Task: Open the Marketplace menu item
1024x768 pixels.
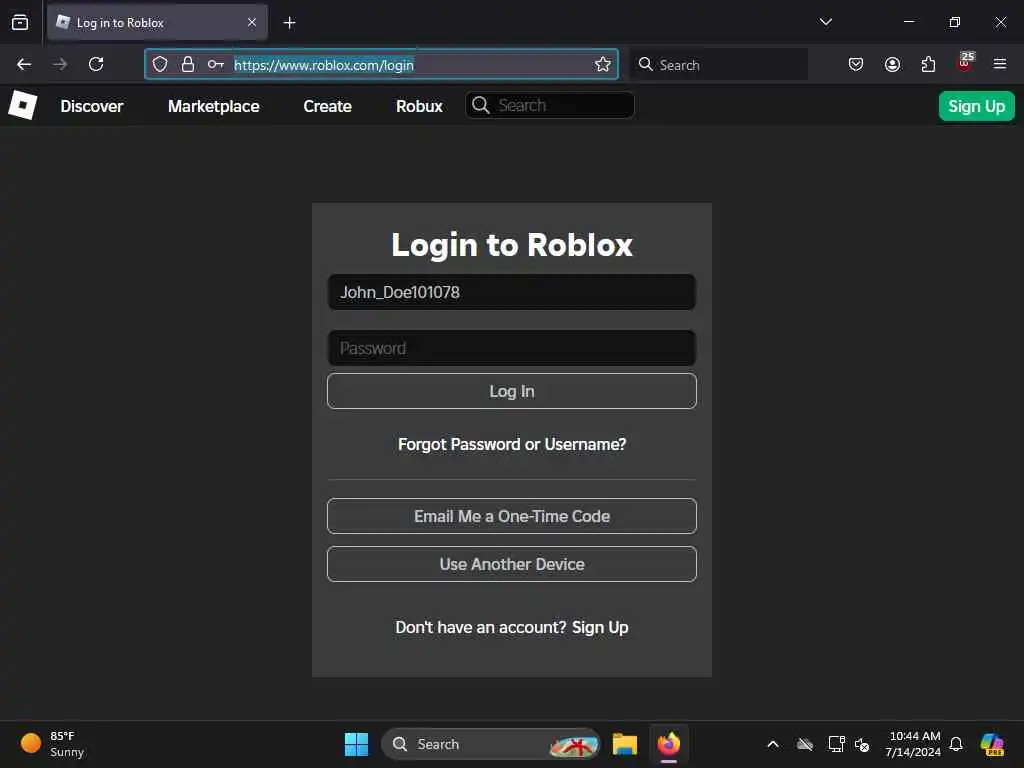Action: pyautogui.click(x=214, y=106)
